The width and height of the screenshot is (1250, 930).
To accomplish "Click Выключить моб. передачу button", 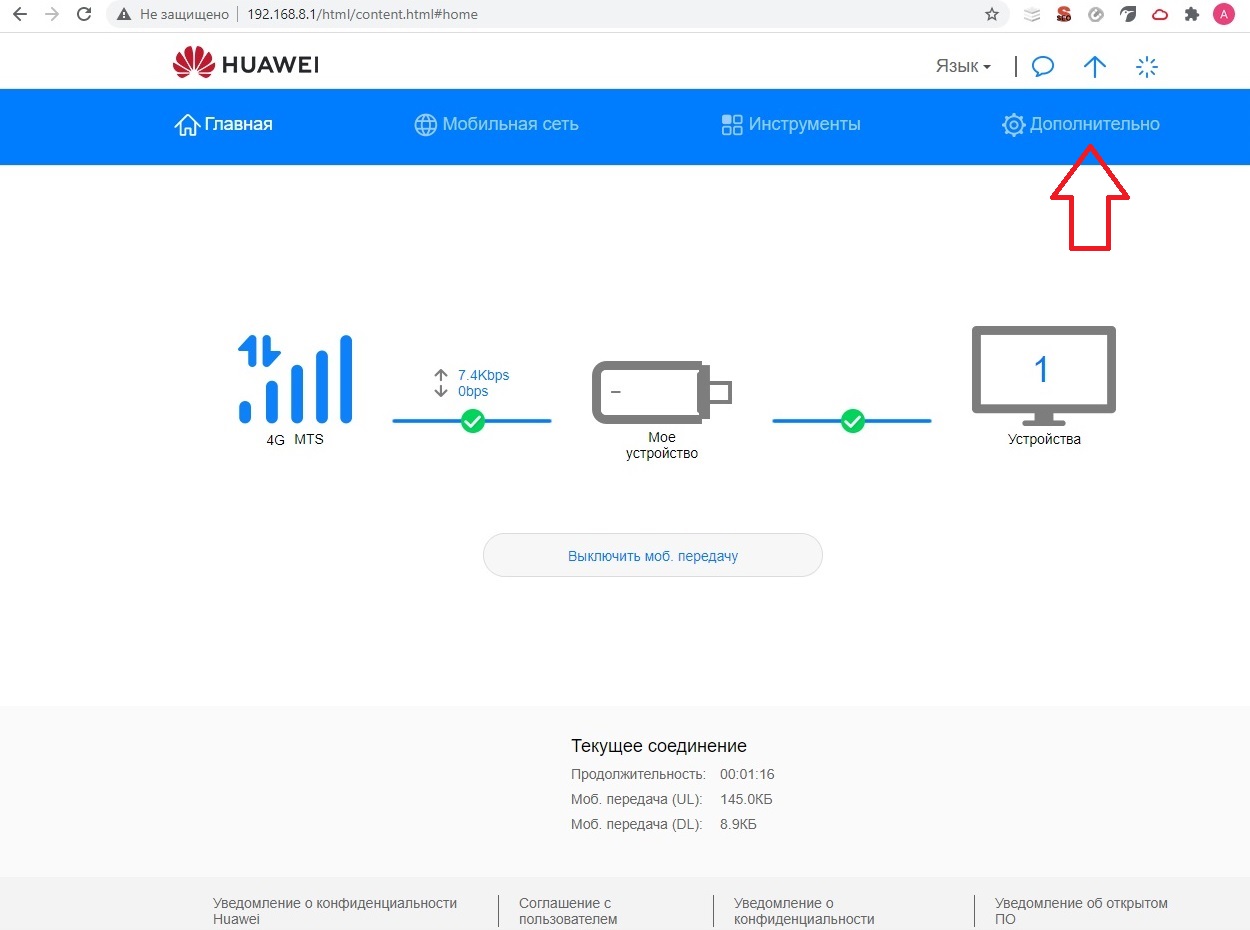I will tap(653, 555).
